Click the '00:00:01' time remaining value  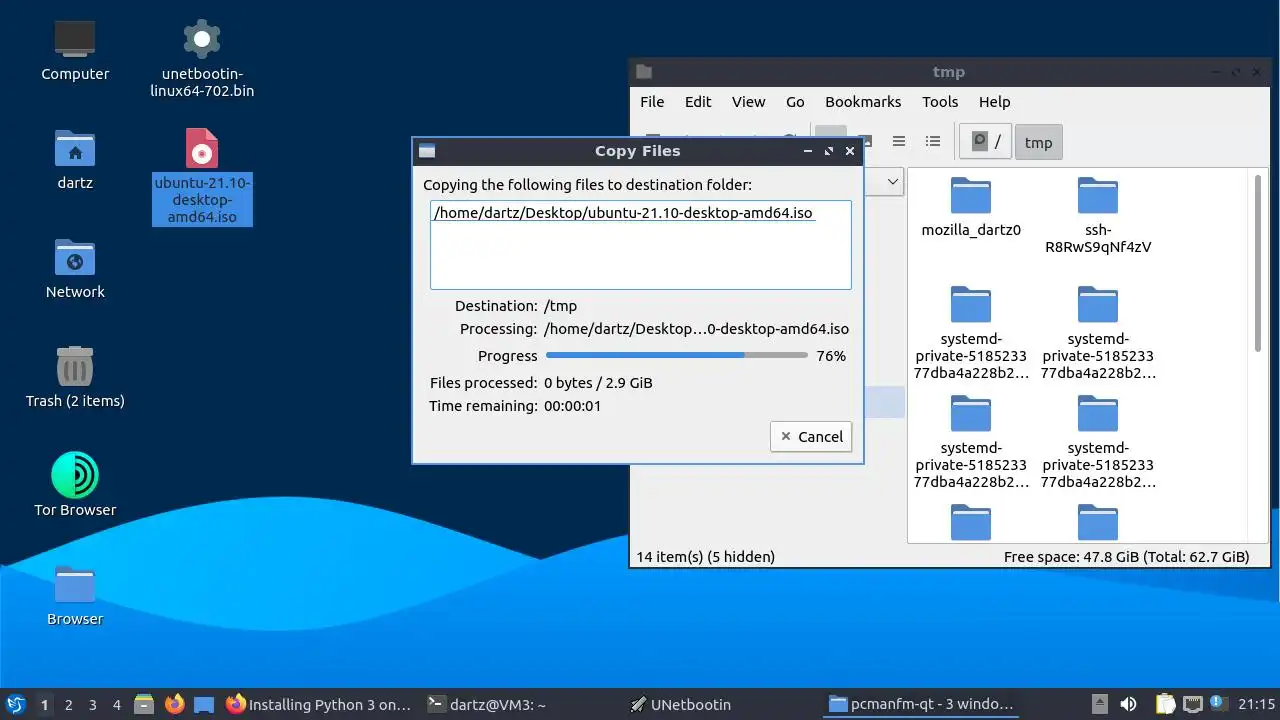pyautogui.click(x=572, y=406)
